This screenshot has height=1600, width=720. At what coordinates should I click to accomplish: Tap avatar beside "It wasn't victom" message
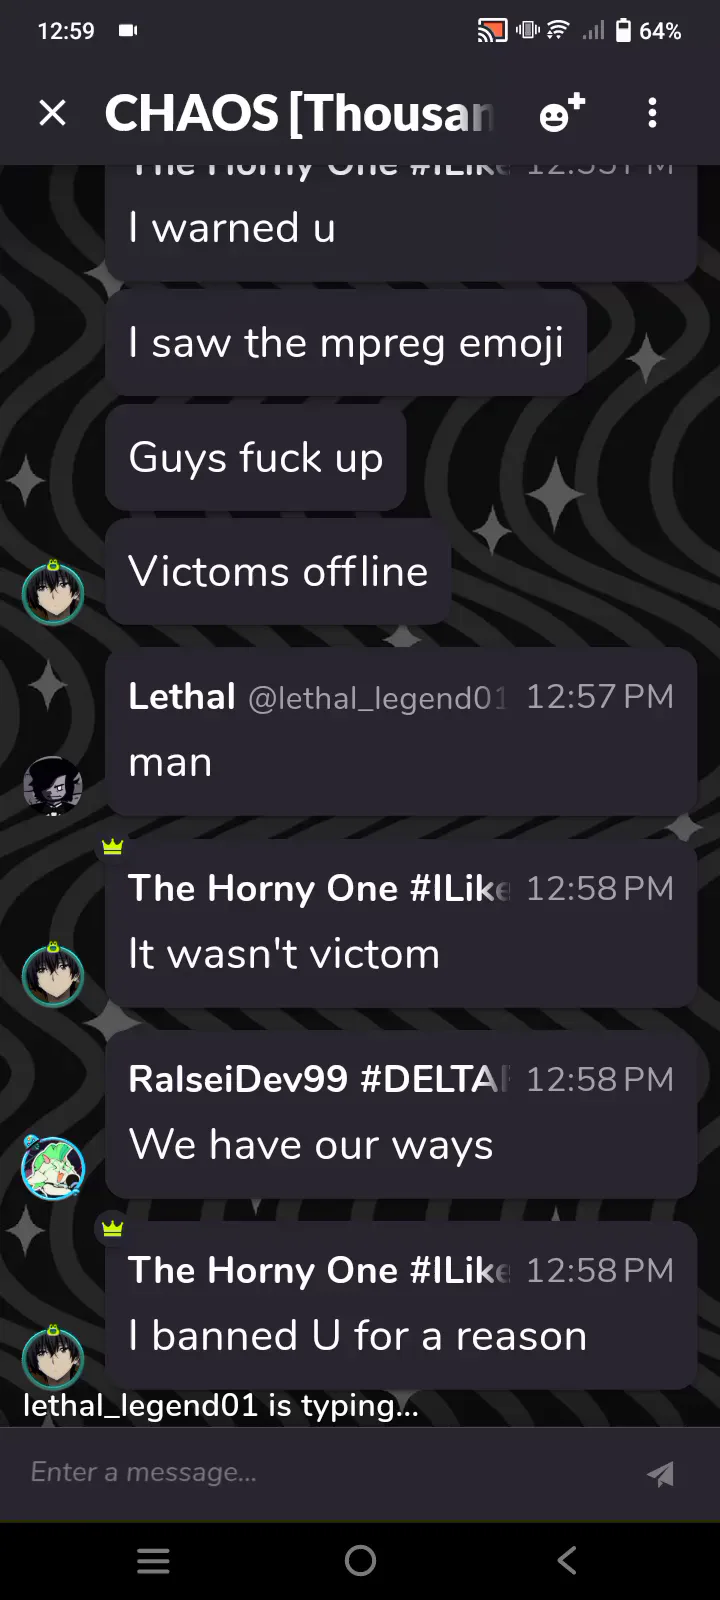(x=53, y=975)
